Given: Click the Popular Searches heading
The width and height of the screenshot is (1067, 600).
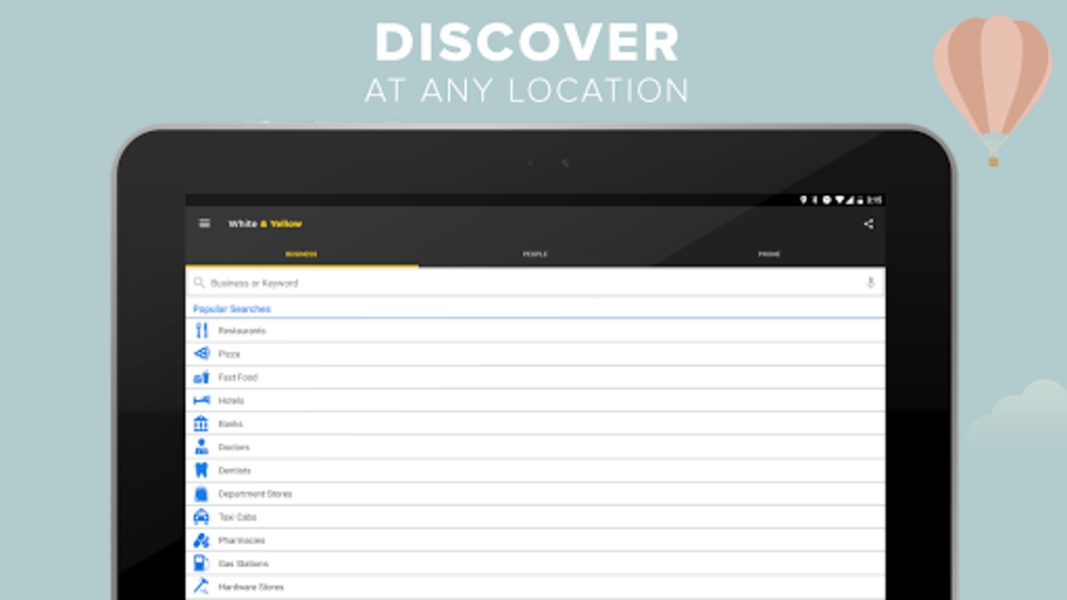Looking at the screenshot, I should tap(231, 309).
